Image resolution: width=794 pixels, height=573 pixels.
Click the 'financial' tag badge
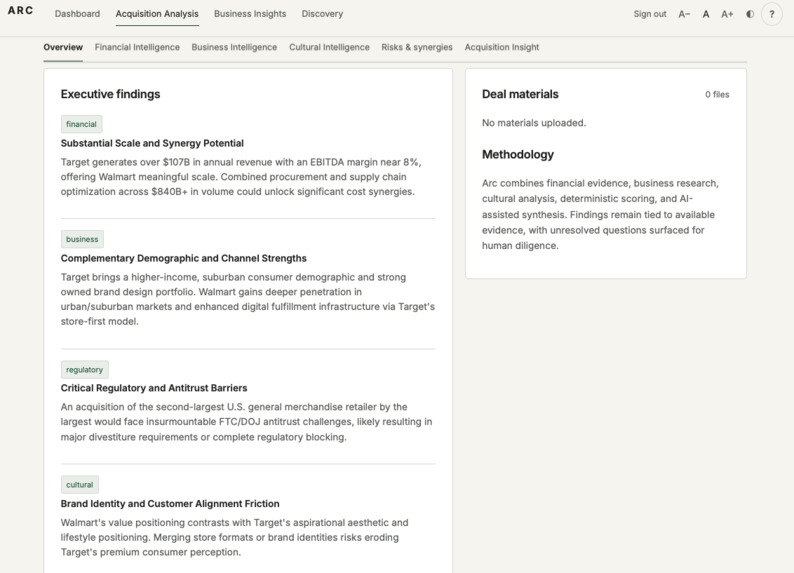coord(81,124)
